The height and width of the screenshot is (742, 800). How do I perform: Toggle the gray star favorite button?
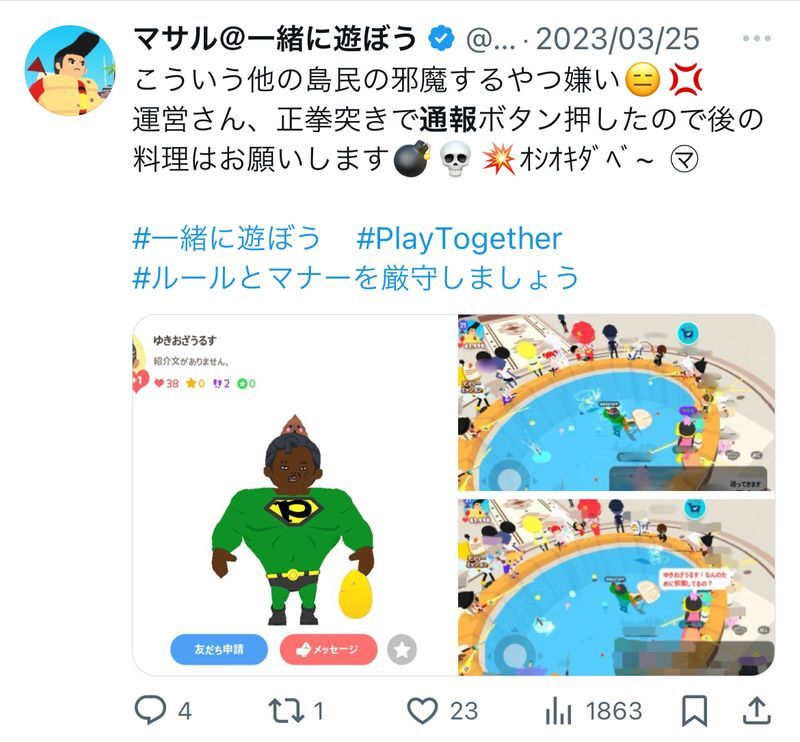[402, 650]
